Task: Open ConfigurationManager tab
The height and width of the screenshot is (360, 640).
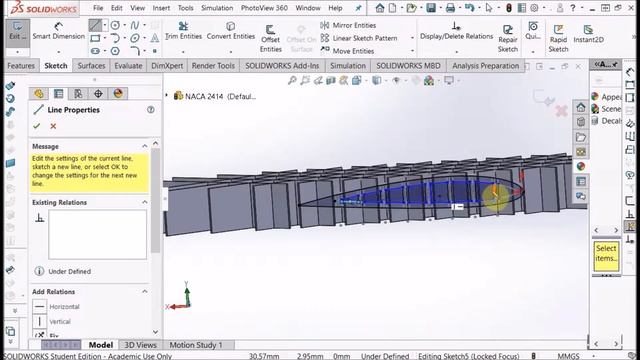Action: 78,94
